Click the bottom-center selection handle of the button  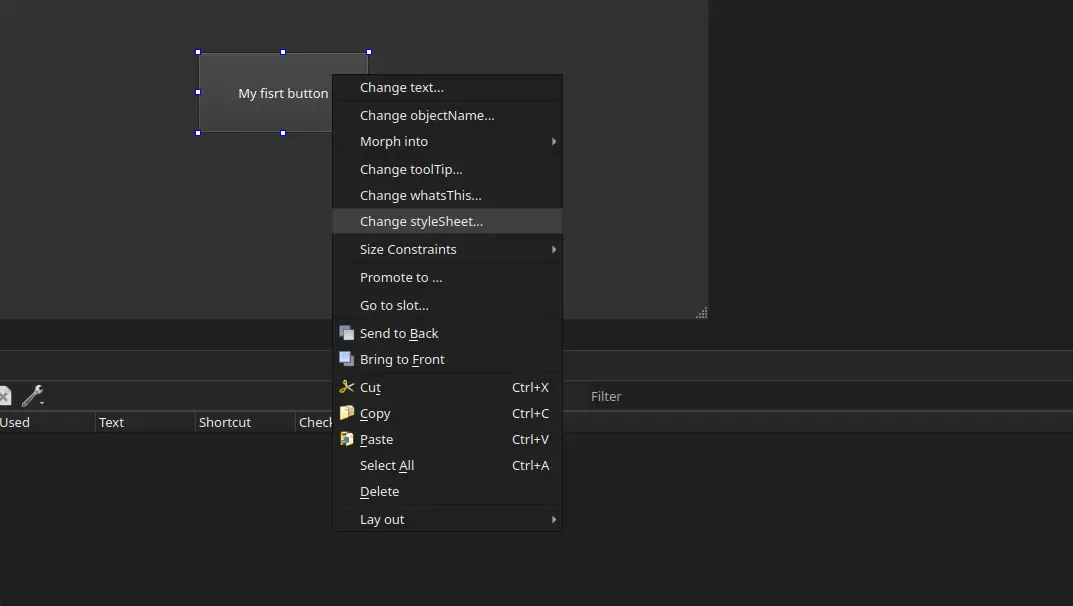click(x=283, y=133)
